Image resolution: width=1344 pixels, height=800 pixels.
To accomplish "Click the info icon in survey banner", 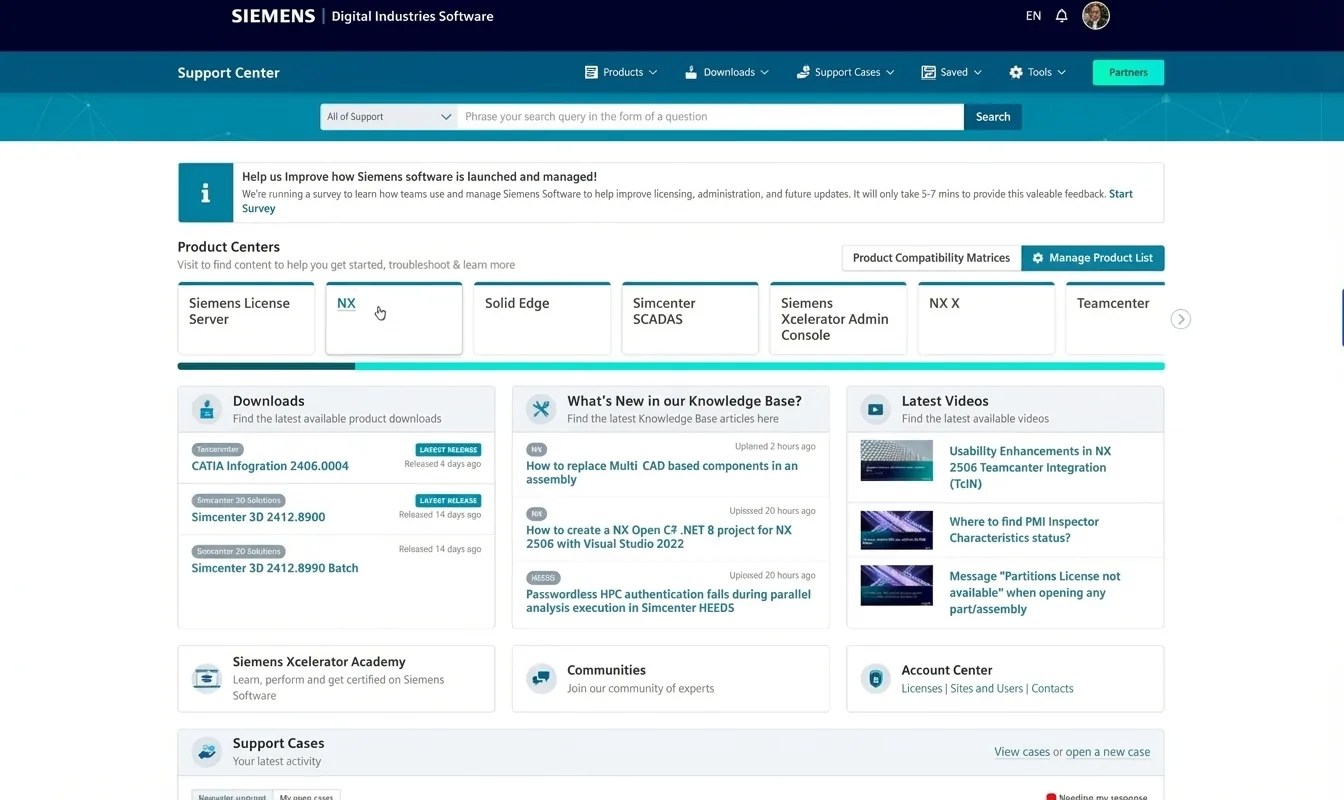I will point(205,193).
